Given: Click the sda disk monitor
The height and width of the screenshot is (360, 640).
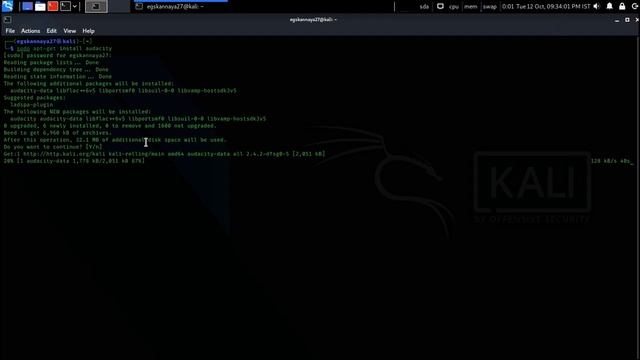Looking at the screenshot, I should click(x=424, y=7).
